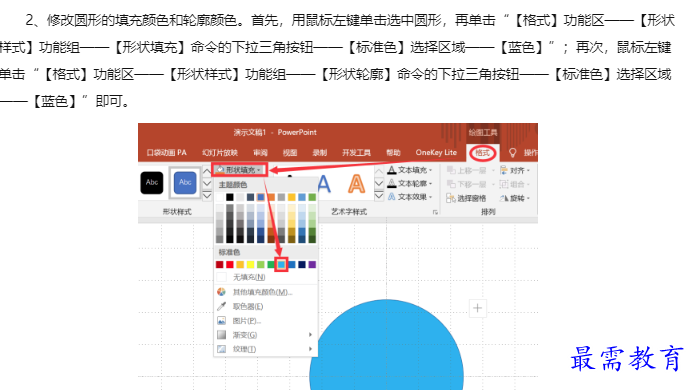Switch to the 审阅 tab
The height and width of the screenshot is (390, 692).
click(260, 153)
